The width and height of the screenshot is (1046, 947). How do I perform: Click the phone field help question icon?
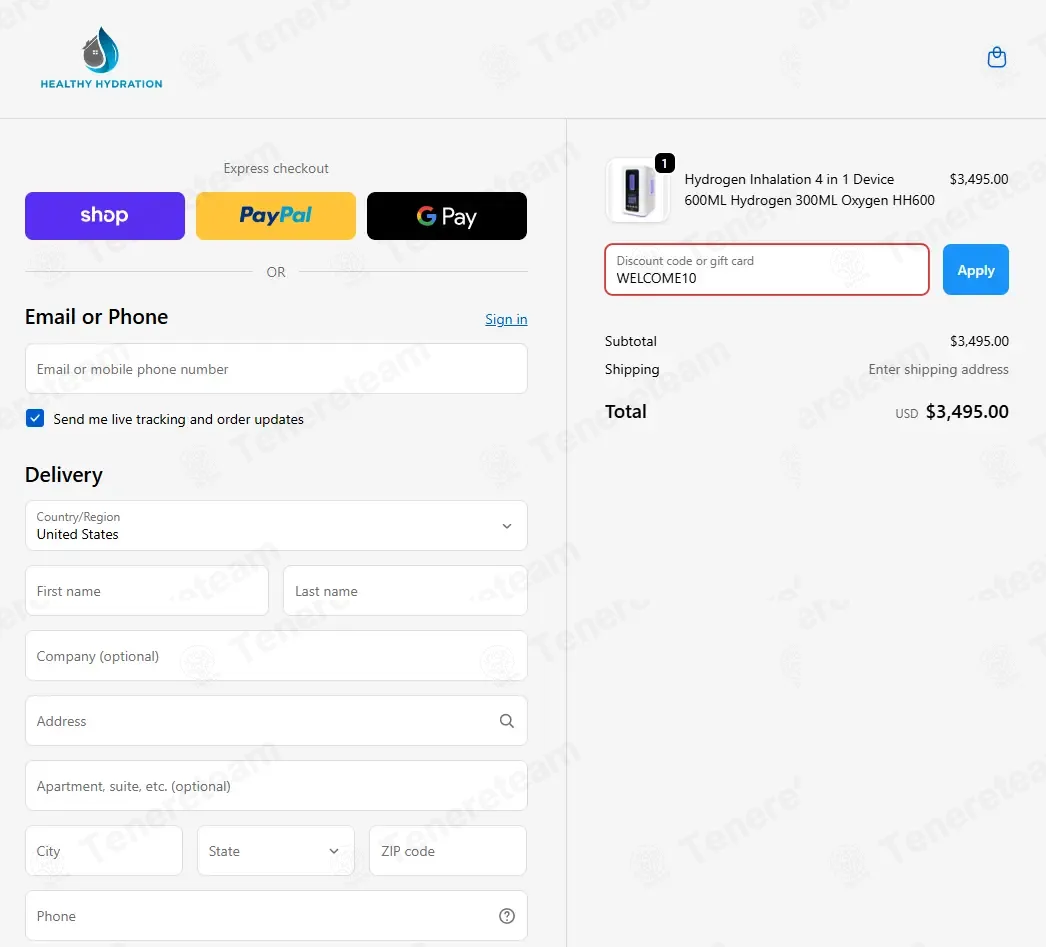click(x=507, y=916)
